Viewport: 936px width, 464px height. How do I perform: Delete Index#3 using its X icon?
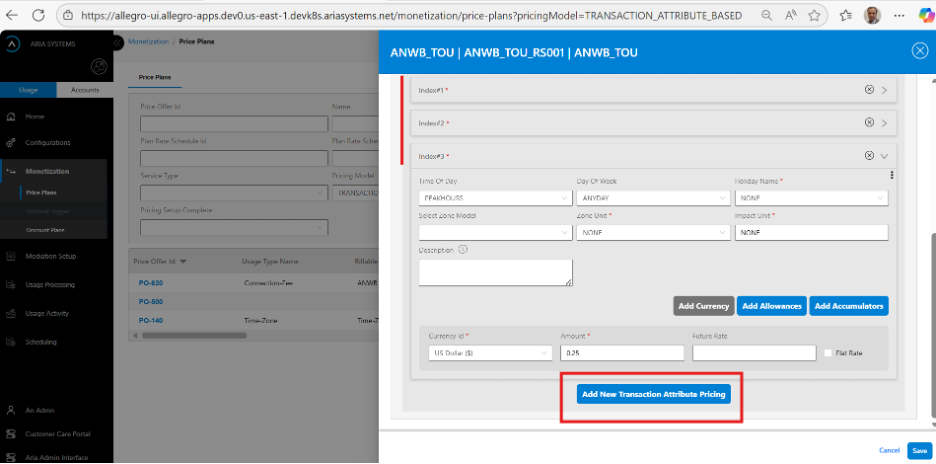click(x=869, y=156)
